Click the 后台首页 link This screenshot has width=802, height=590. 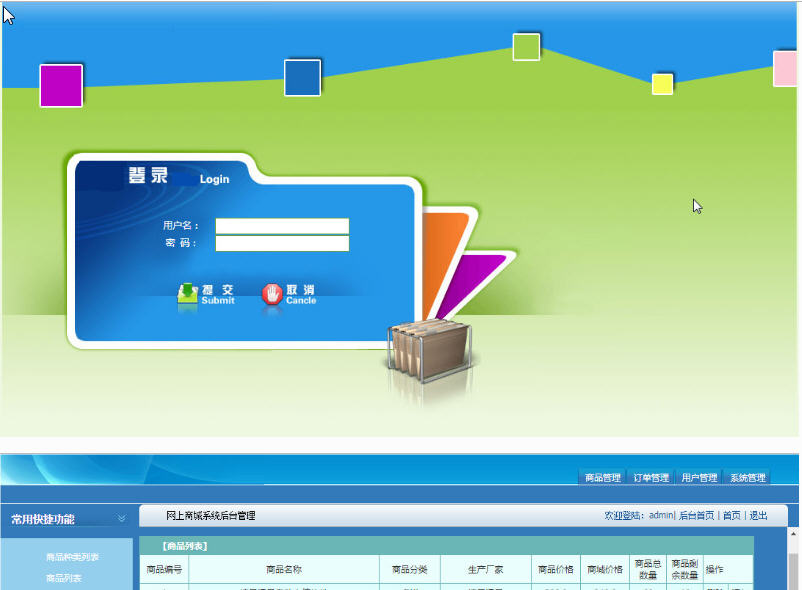pos(697,516)
